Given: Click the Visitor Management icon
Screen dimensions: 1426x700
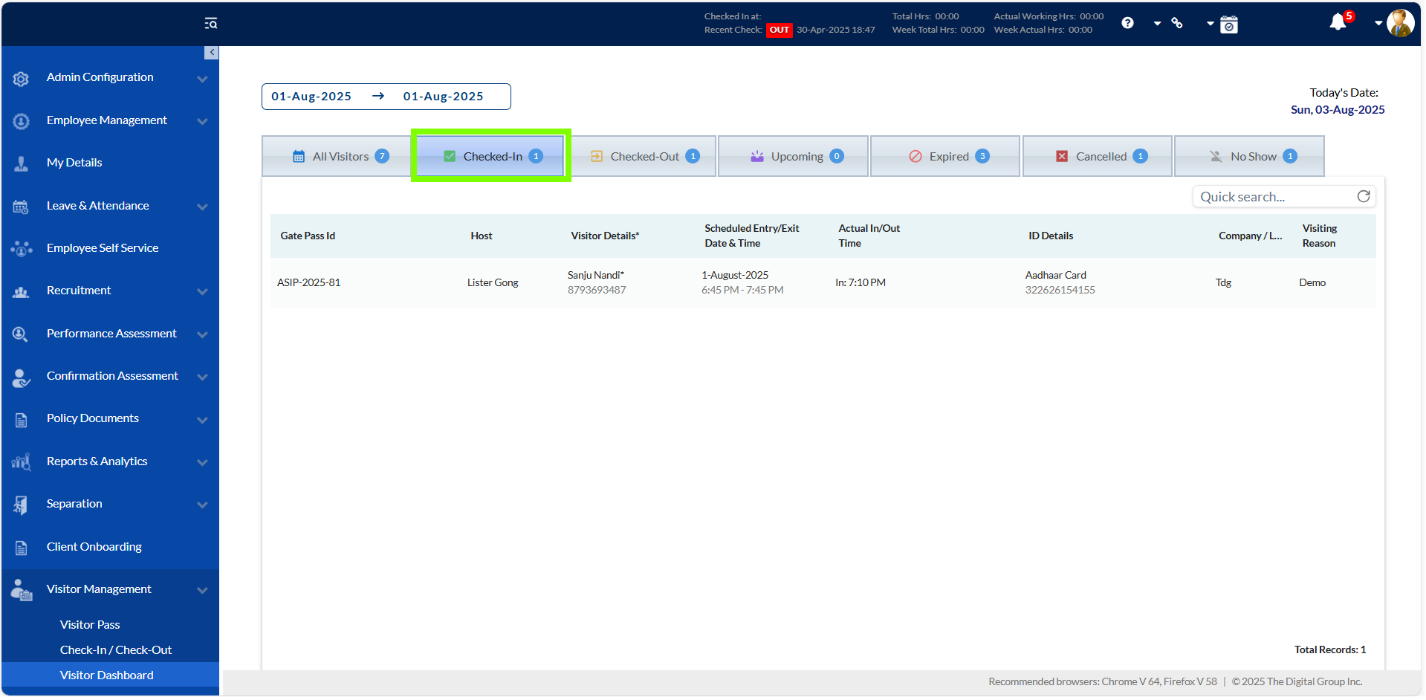Looking at the screenshot, I should tap(21, 590).
